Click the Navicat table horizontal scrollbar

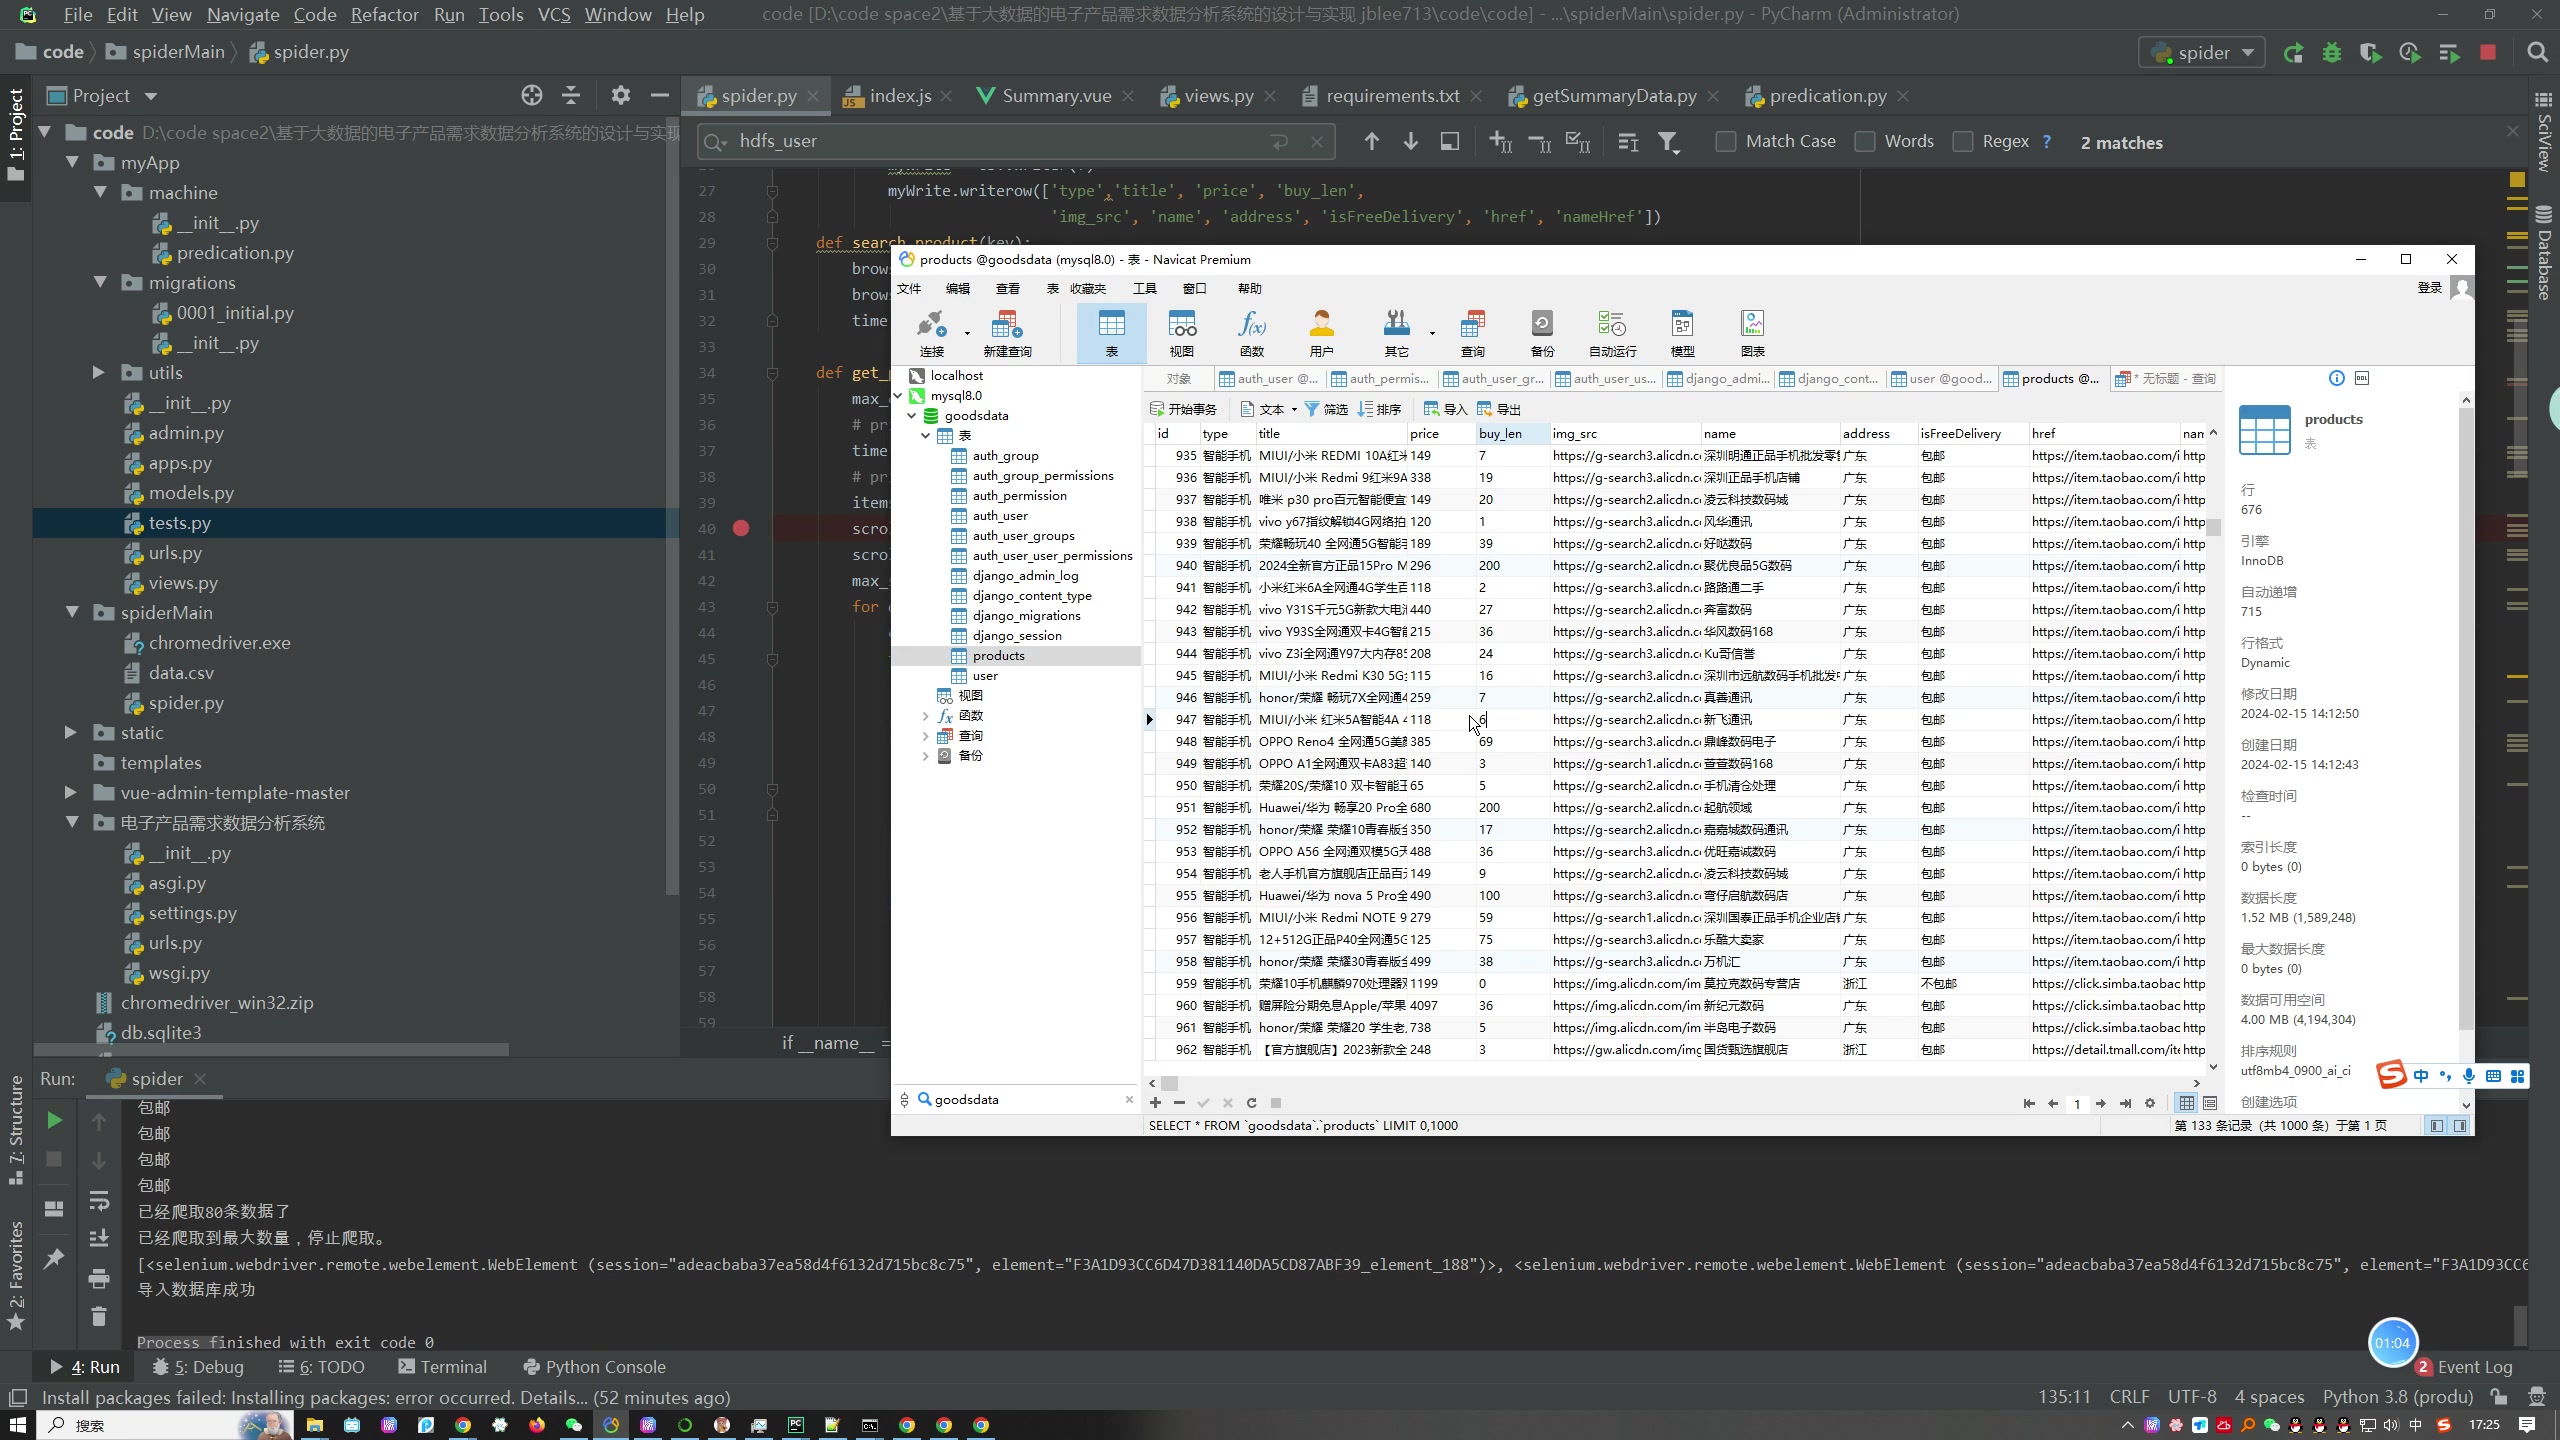click(1169, 1083)
